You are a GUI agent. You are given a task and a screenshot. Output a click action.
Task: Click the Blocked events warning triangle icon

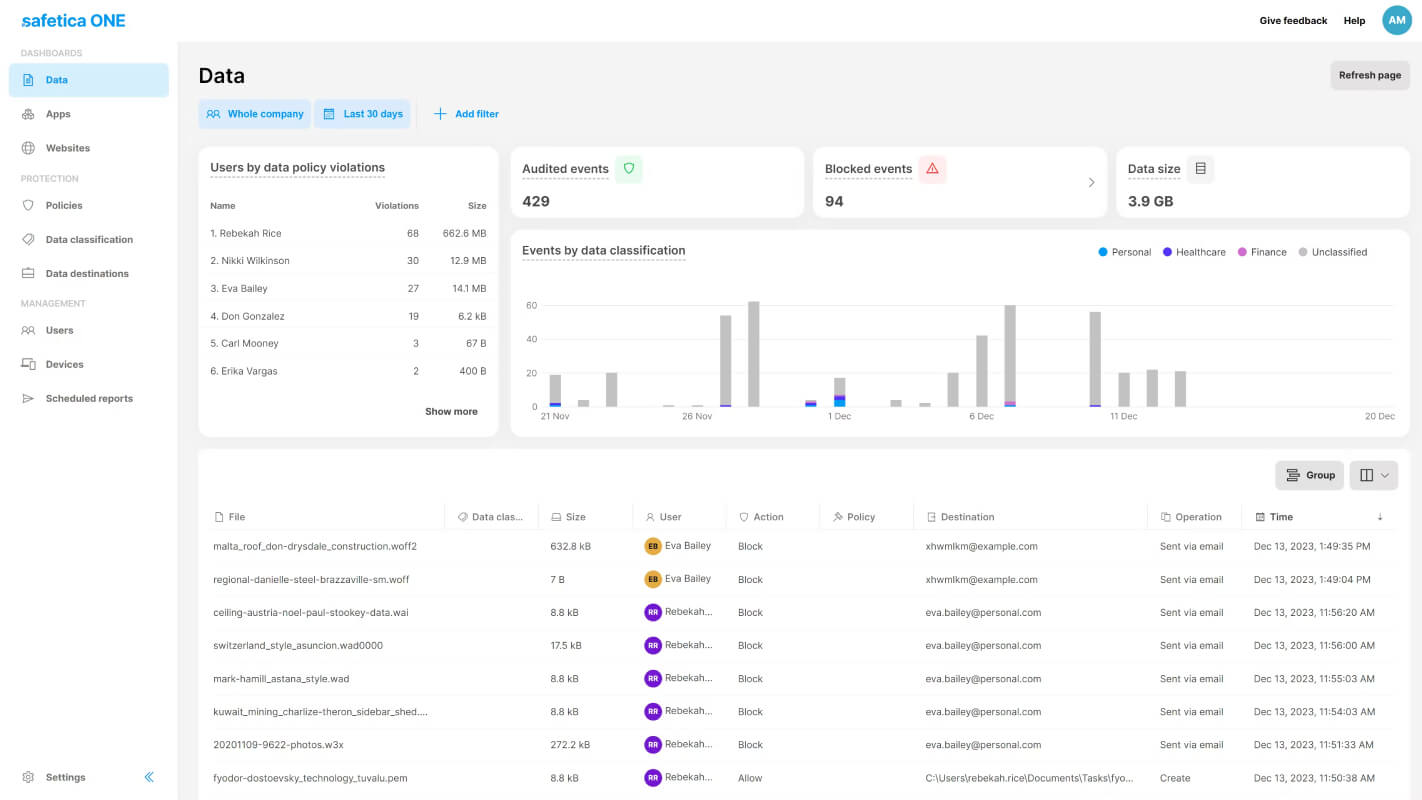(933, 169)
